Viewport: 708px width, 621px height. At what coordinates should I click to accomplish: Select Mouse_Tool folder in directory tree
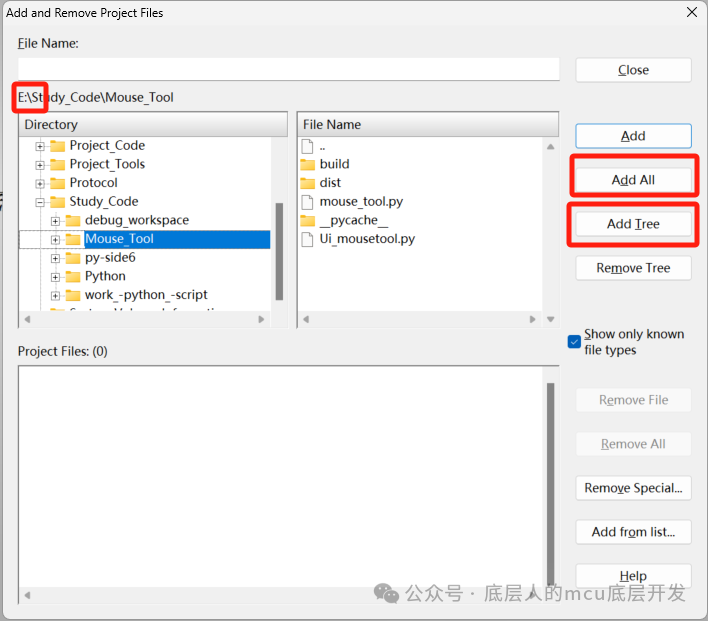118,239
